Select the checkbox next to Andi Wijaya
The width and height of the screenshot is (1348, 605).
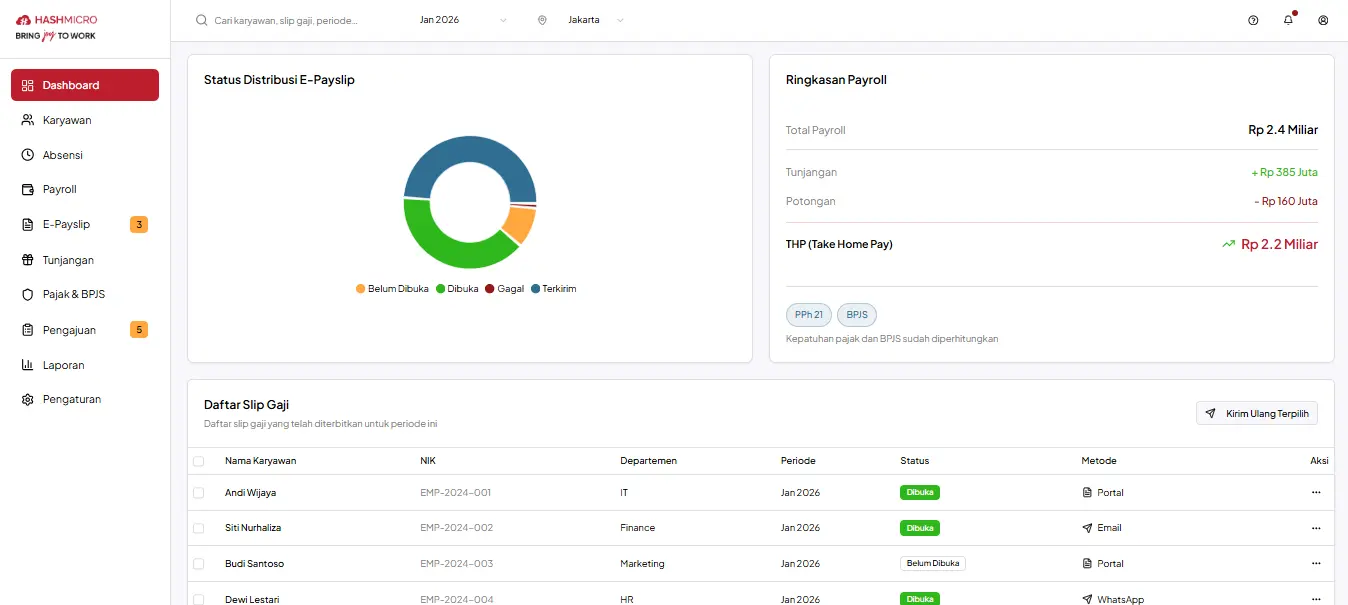pos(198,493)
